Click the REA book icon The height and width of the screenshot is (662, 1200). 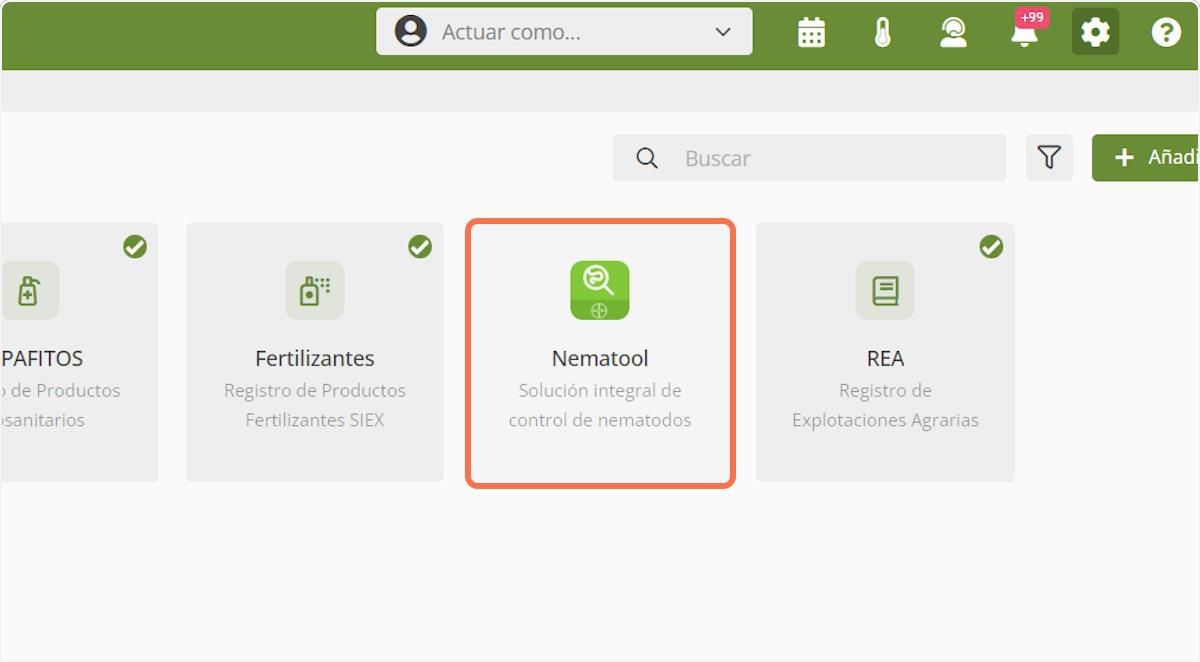tap(885, 290)
